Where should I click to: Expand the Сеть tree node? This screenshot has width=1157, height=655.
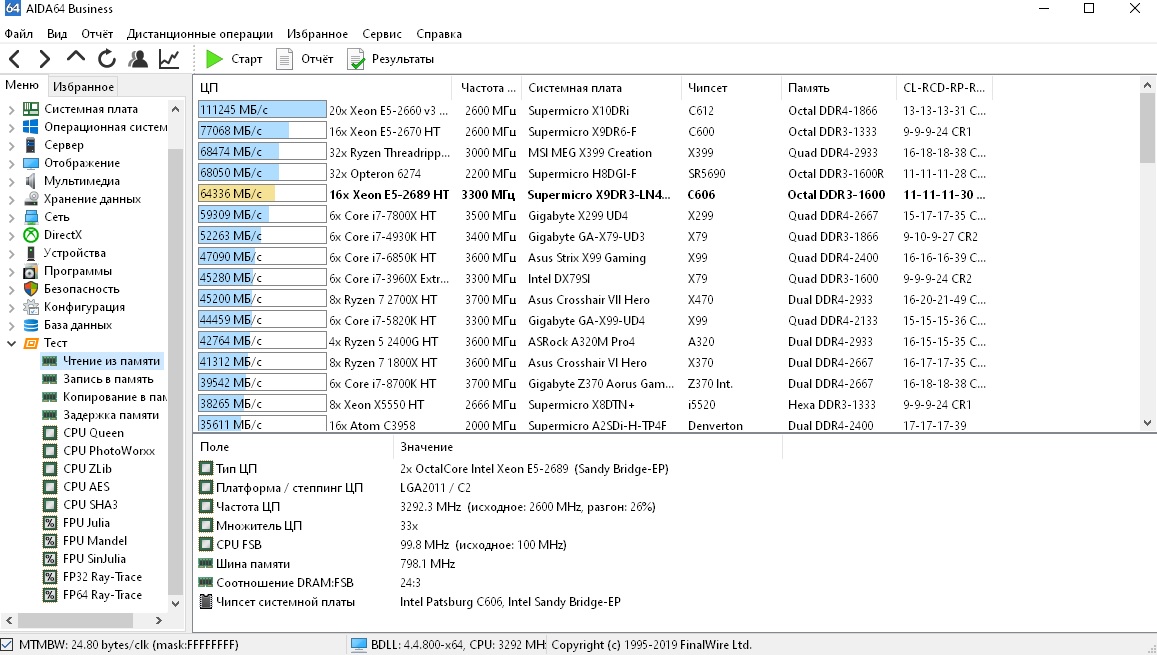coord(11,217)
